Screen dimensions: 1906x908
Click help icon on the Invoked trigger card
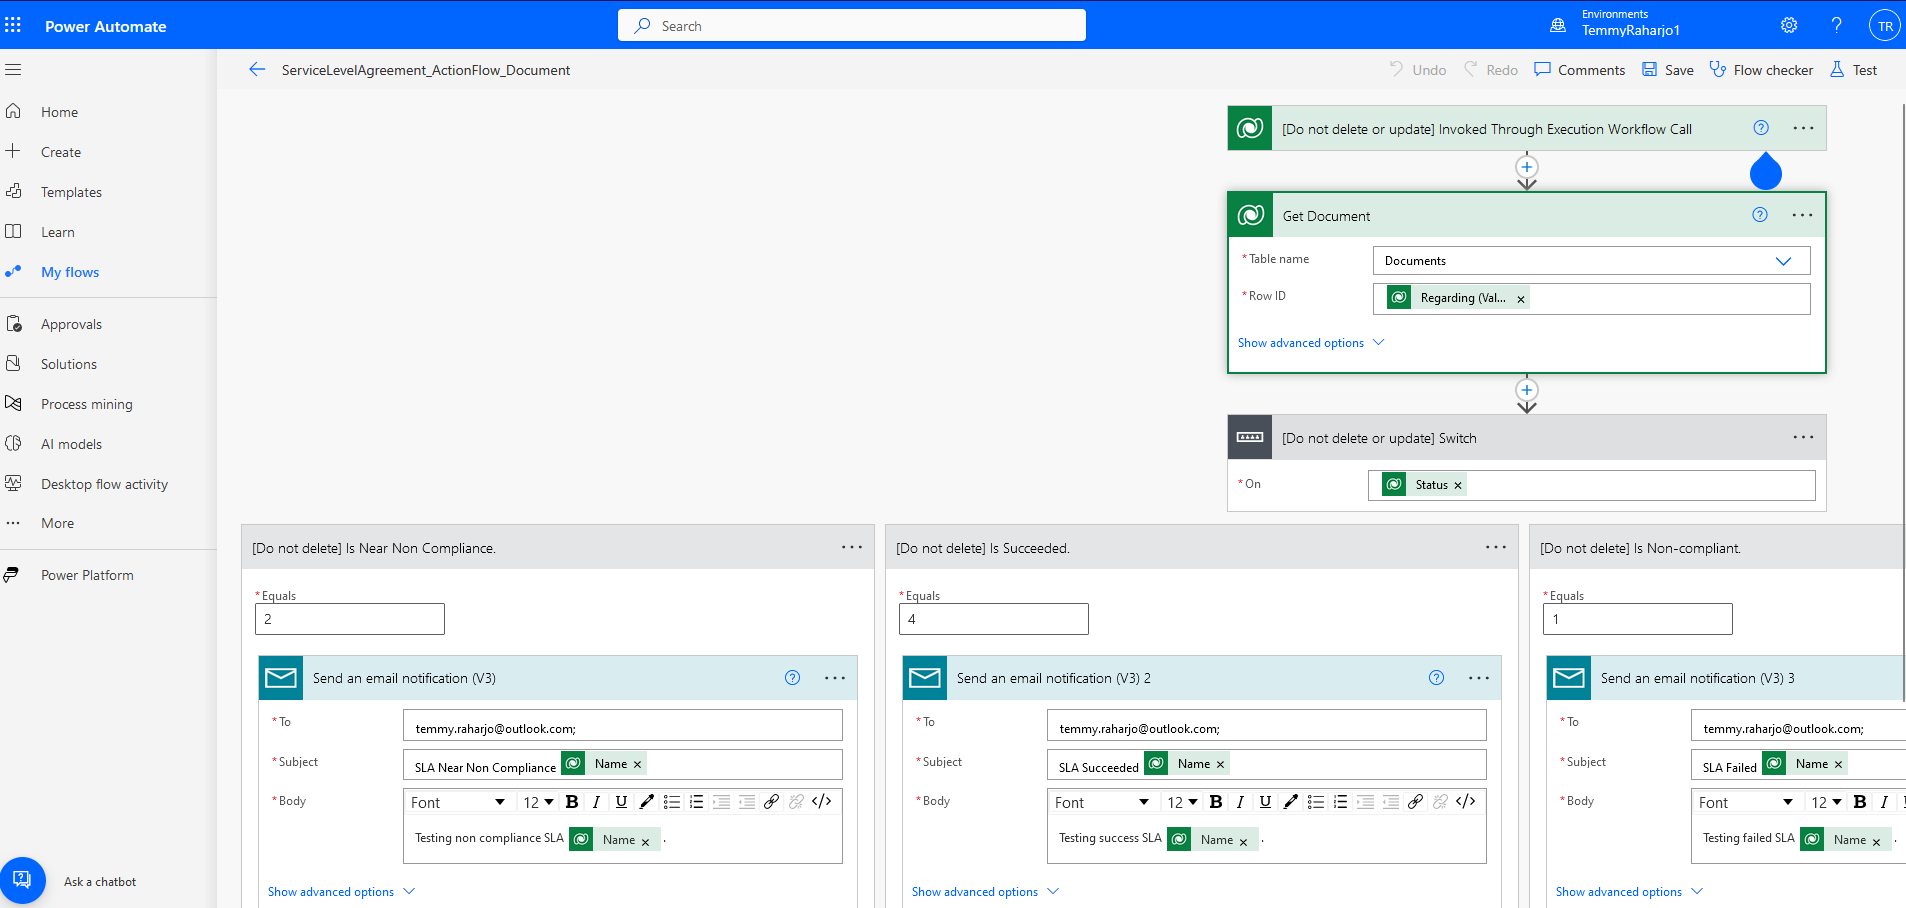pos(1761,128)
